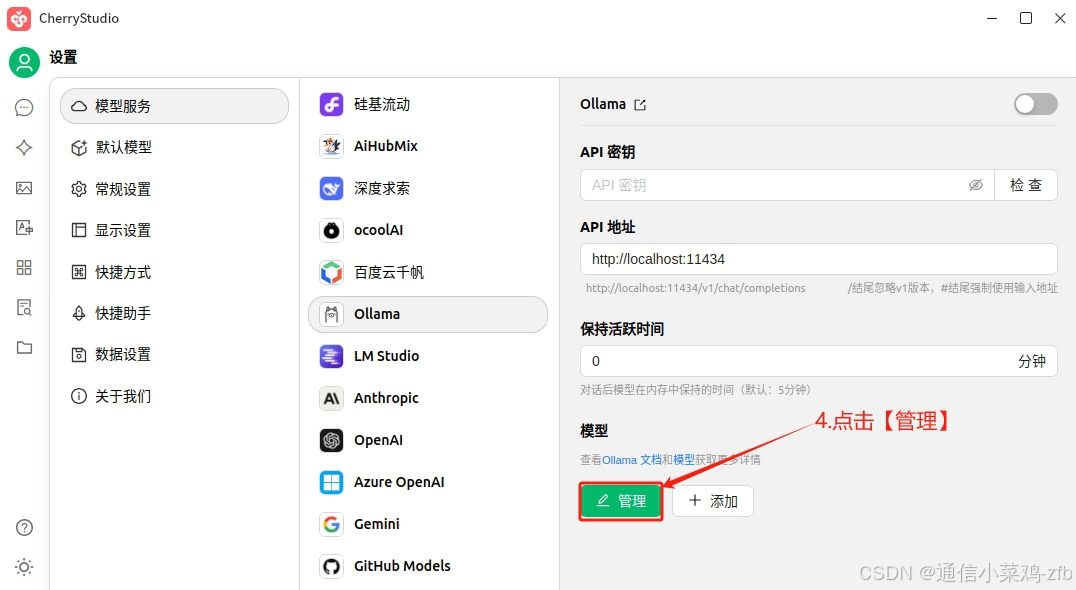Open Ollama external link icon

pos(640,105)
